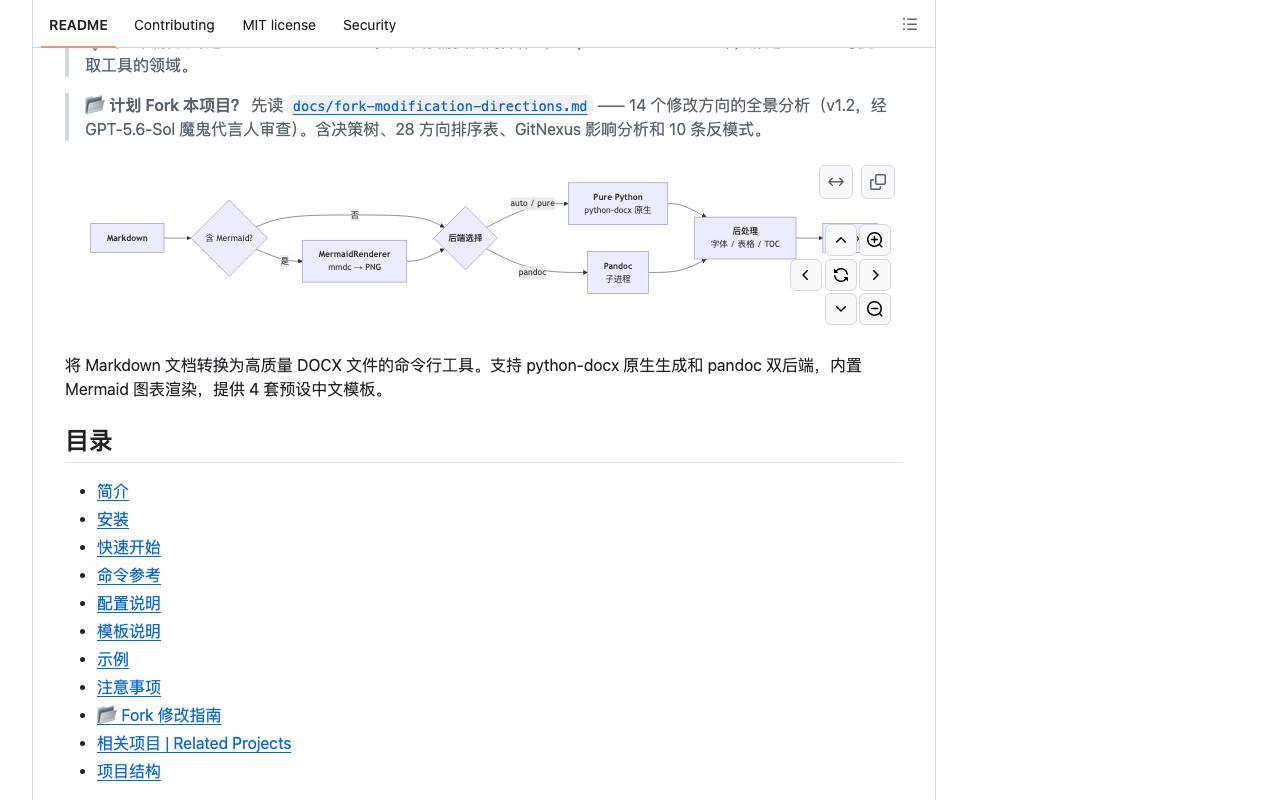Open the 命令参考 section link
This screenshot has width=1280, height=800.
(x=129, y=575)
